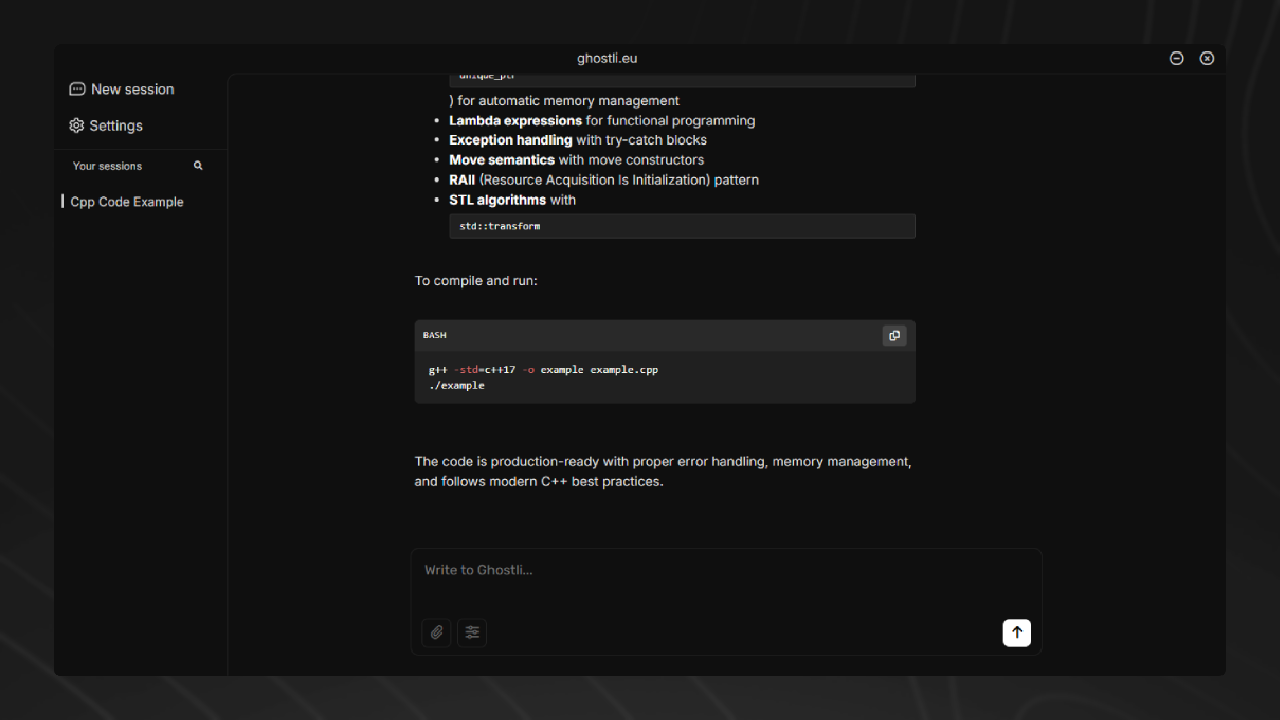The height and width of the screenshot is (720, 1280).
Task: Click the Your sessions section label
Action: tap(107, 165)
